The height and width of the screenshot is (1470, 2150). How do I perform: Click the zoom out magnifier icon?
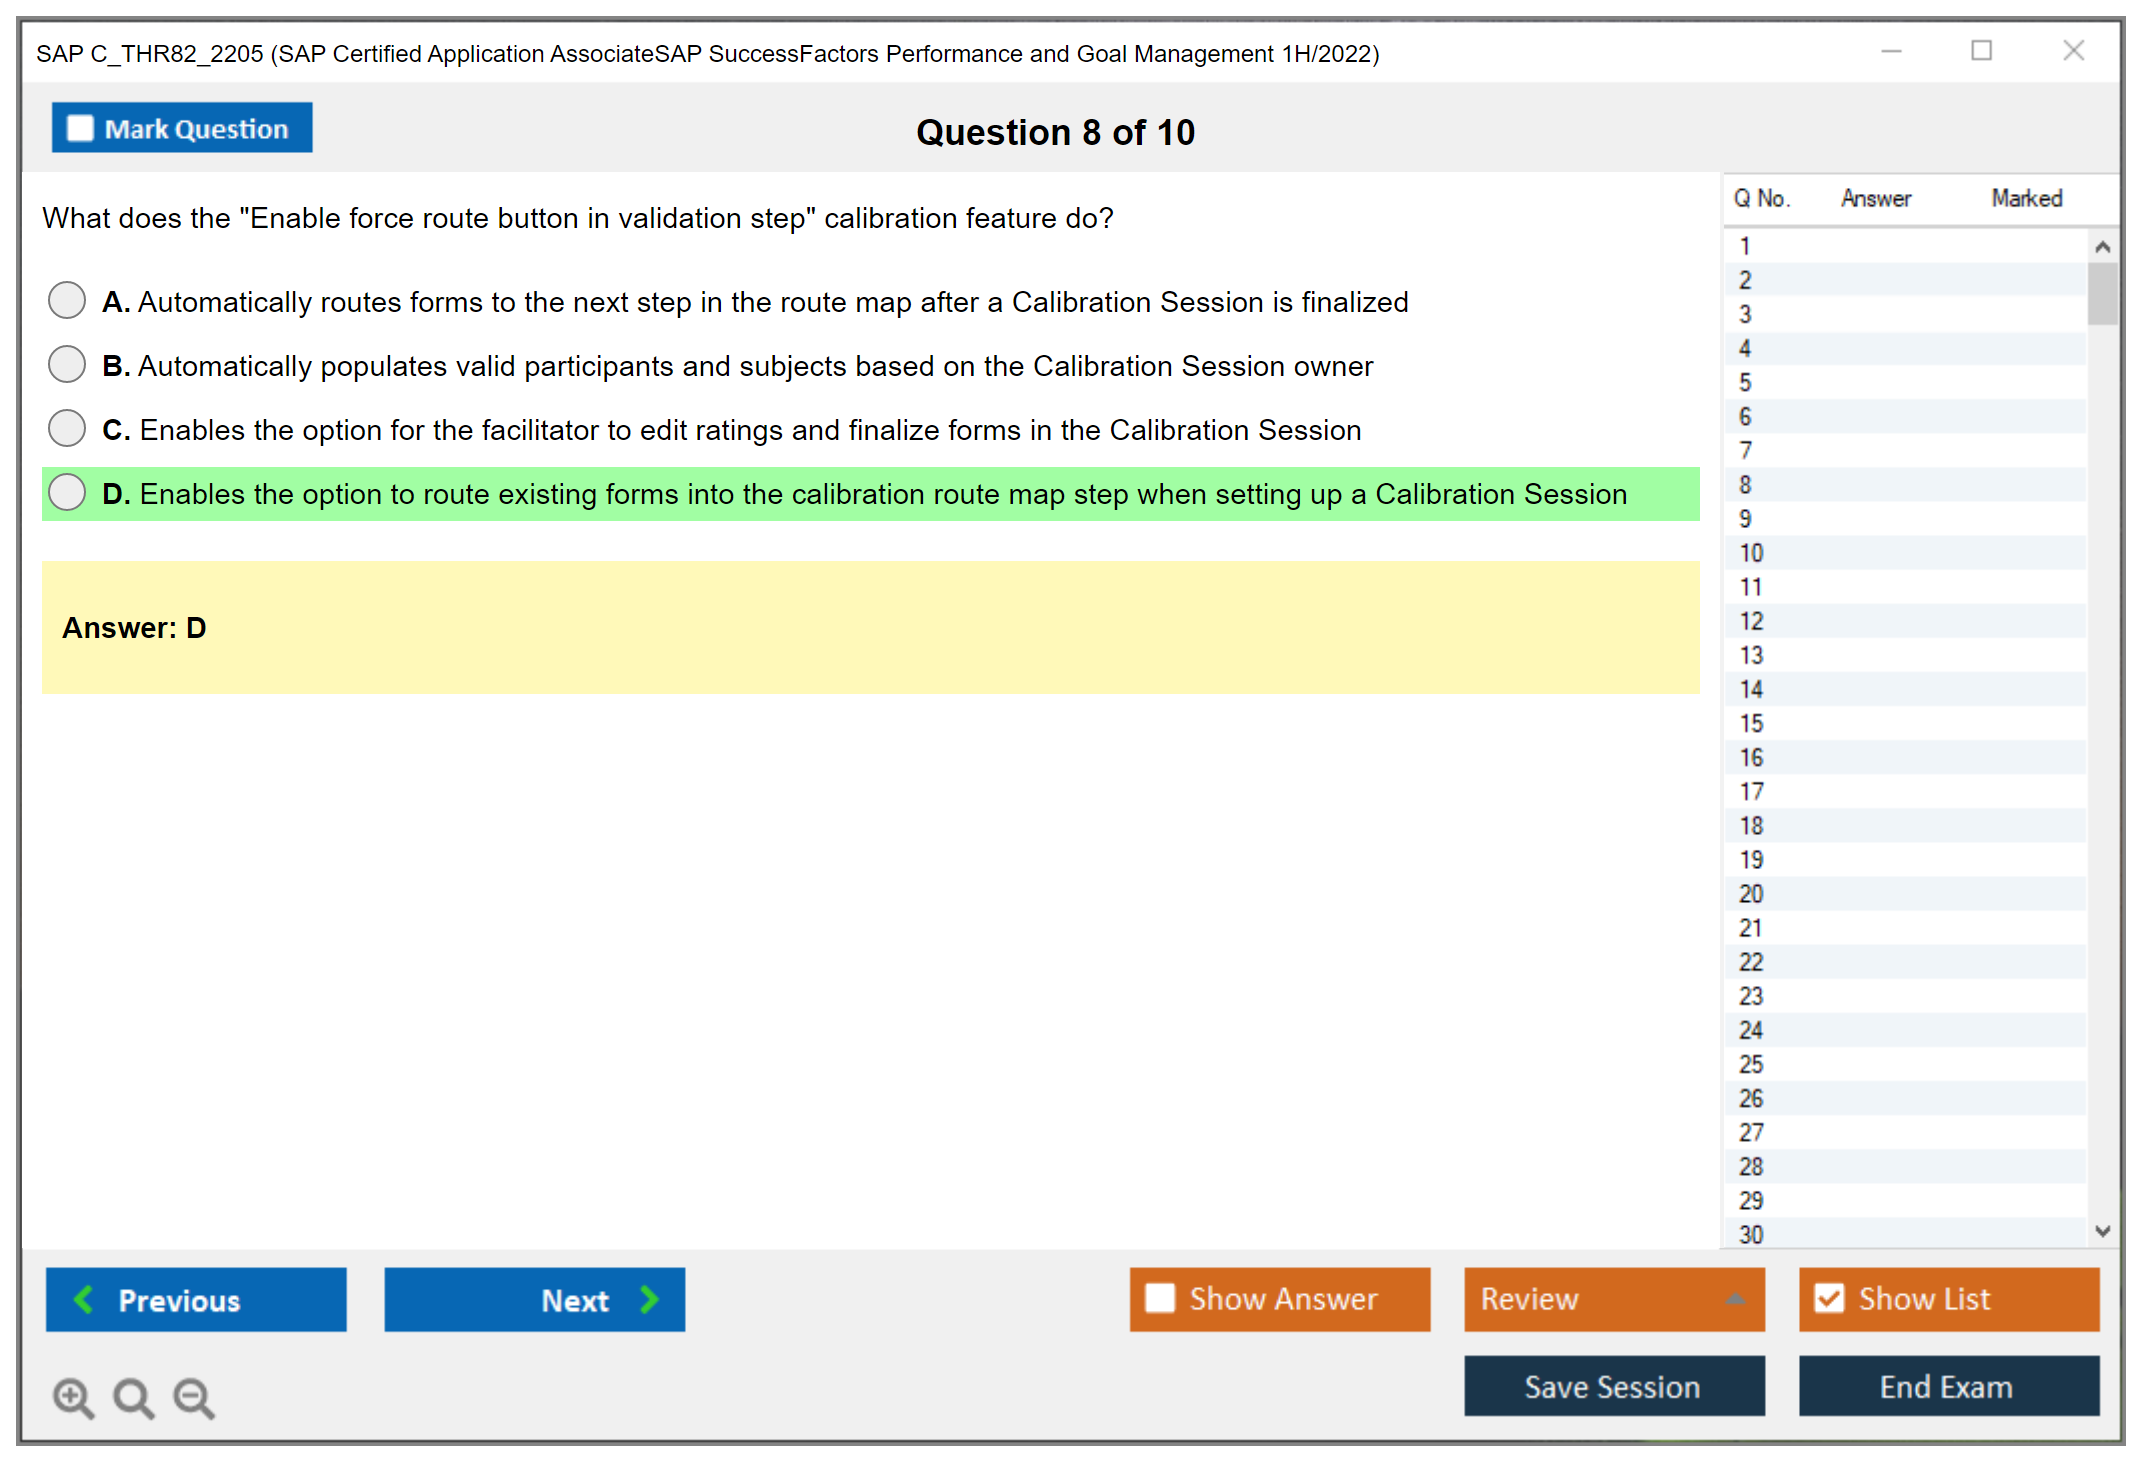coord(193,1397)
